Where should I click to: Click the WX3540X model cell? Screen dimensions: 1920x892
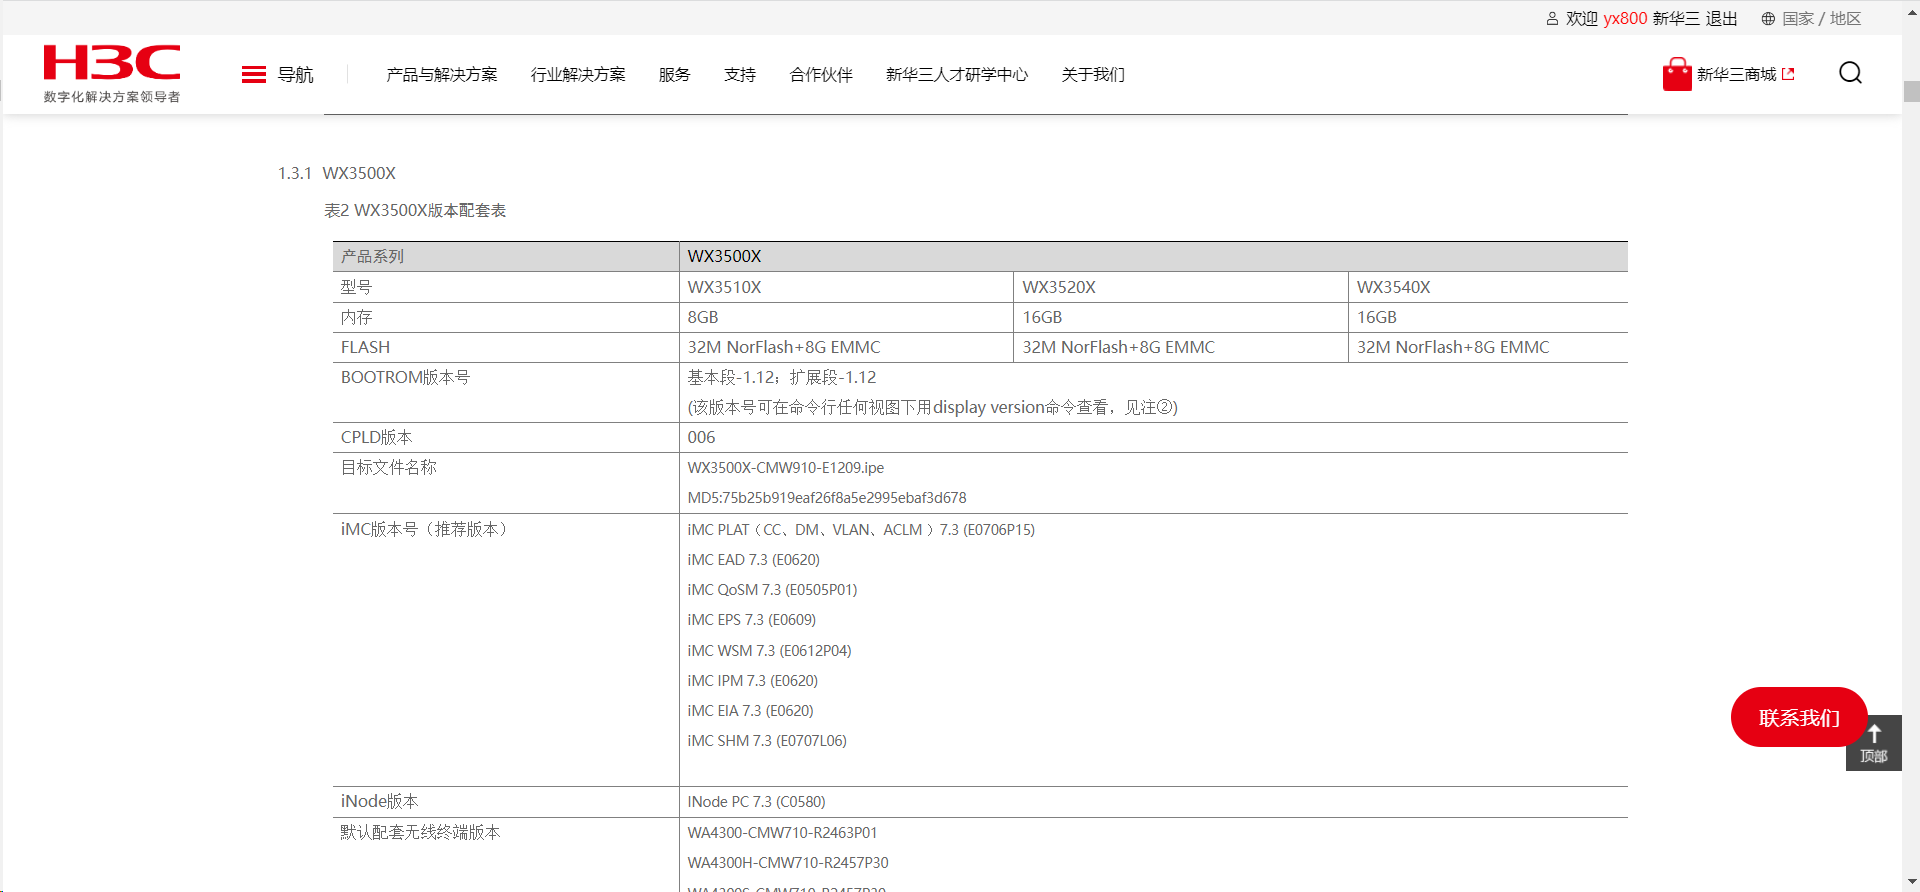1488,287
